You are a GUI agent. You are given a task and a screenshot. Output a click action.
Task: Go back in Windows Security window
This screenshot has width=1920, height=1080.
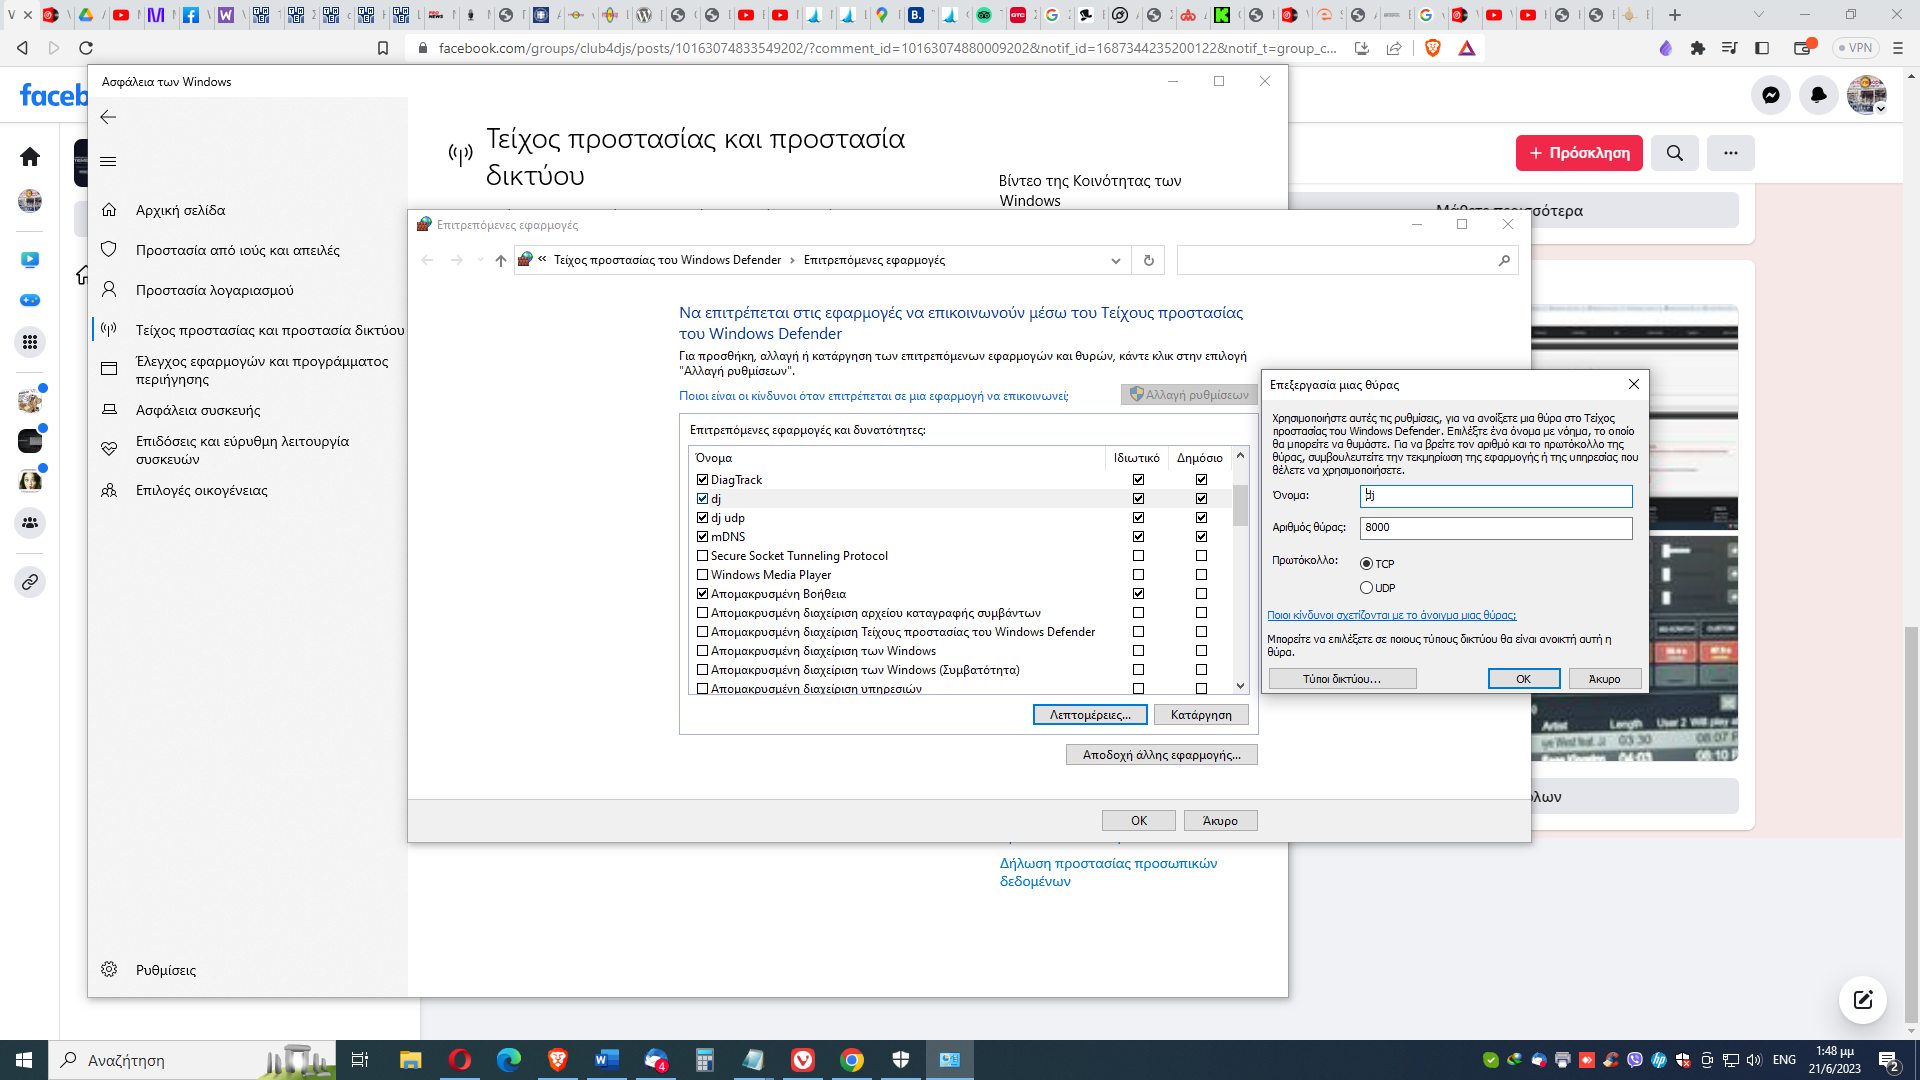tap(108, 117)
